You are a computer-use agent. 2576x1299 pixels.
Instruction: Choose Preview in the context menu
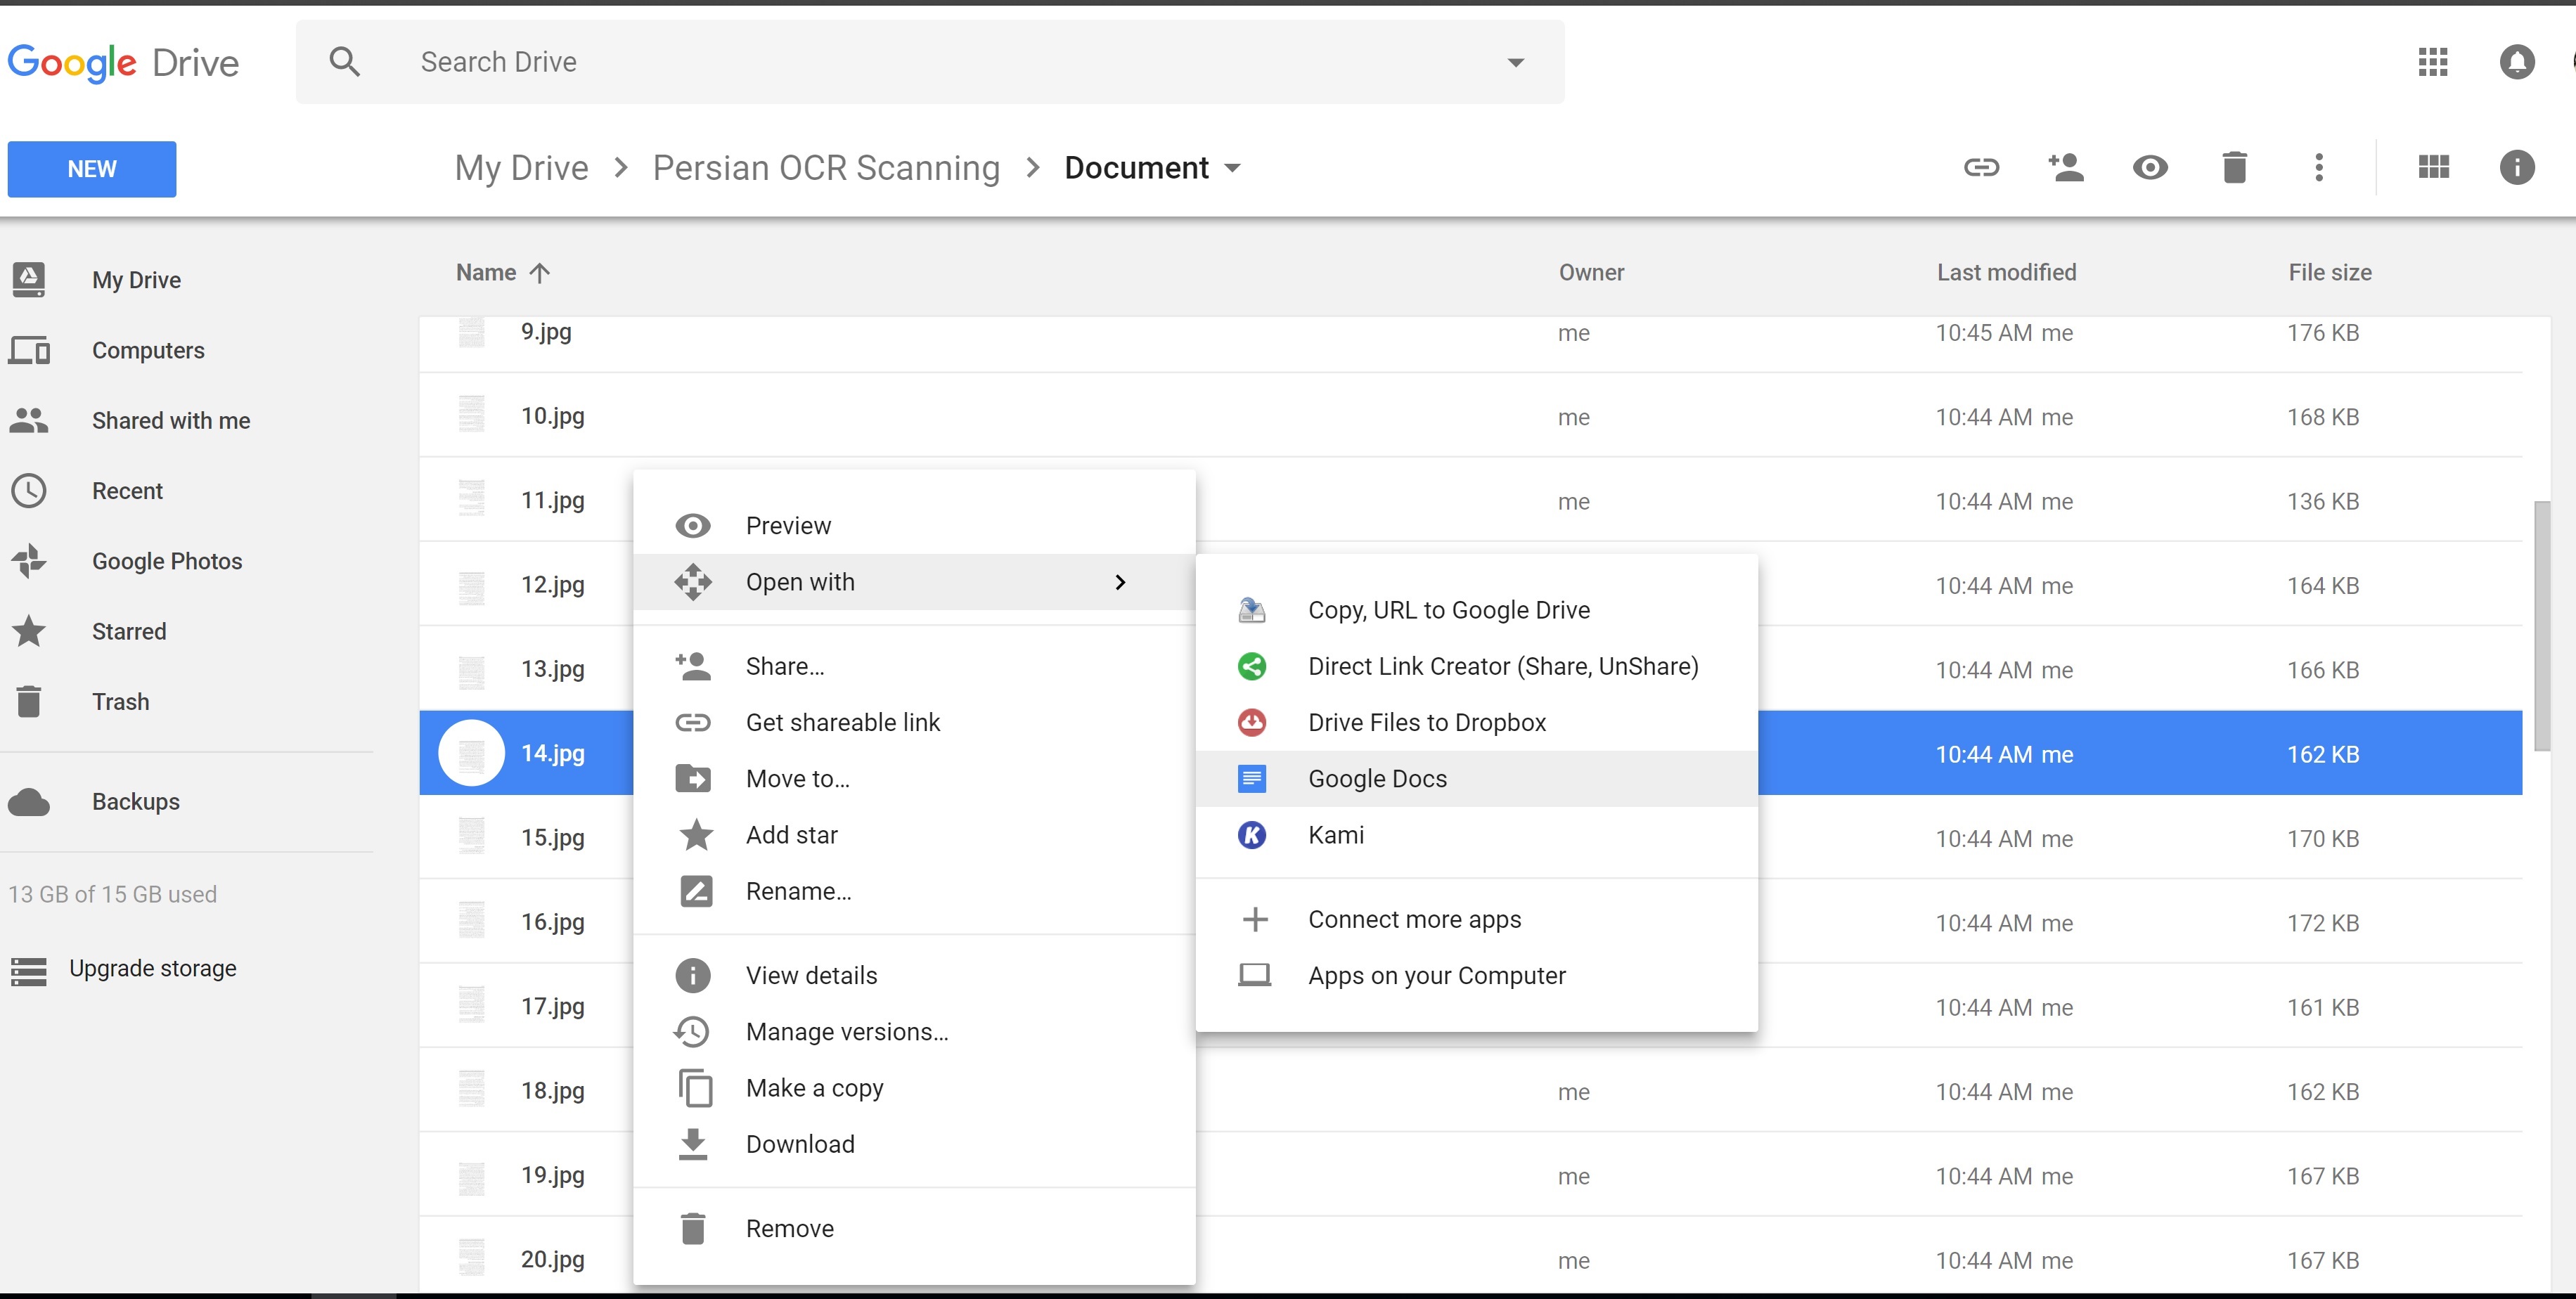914,526
